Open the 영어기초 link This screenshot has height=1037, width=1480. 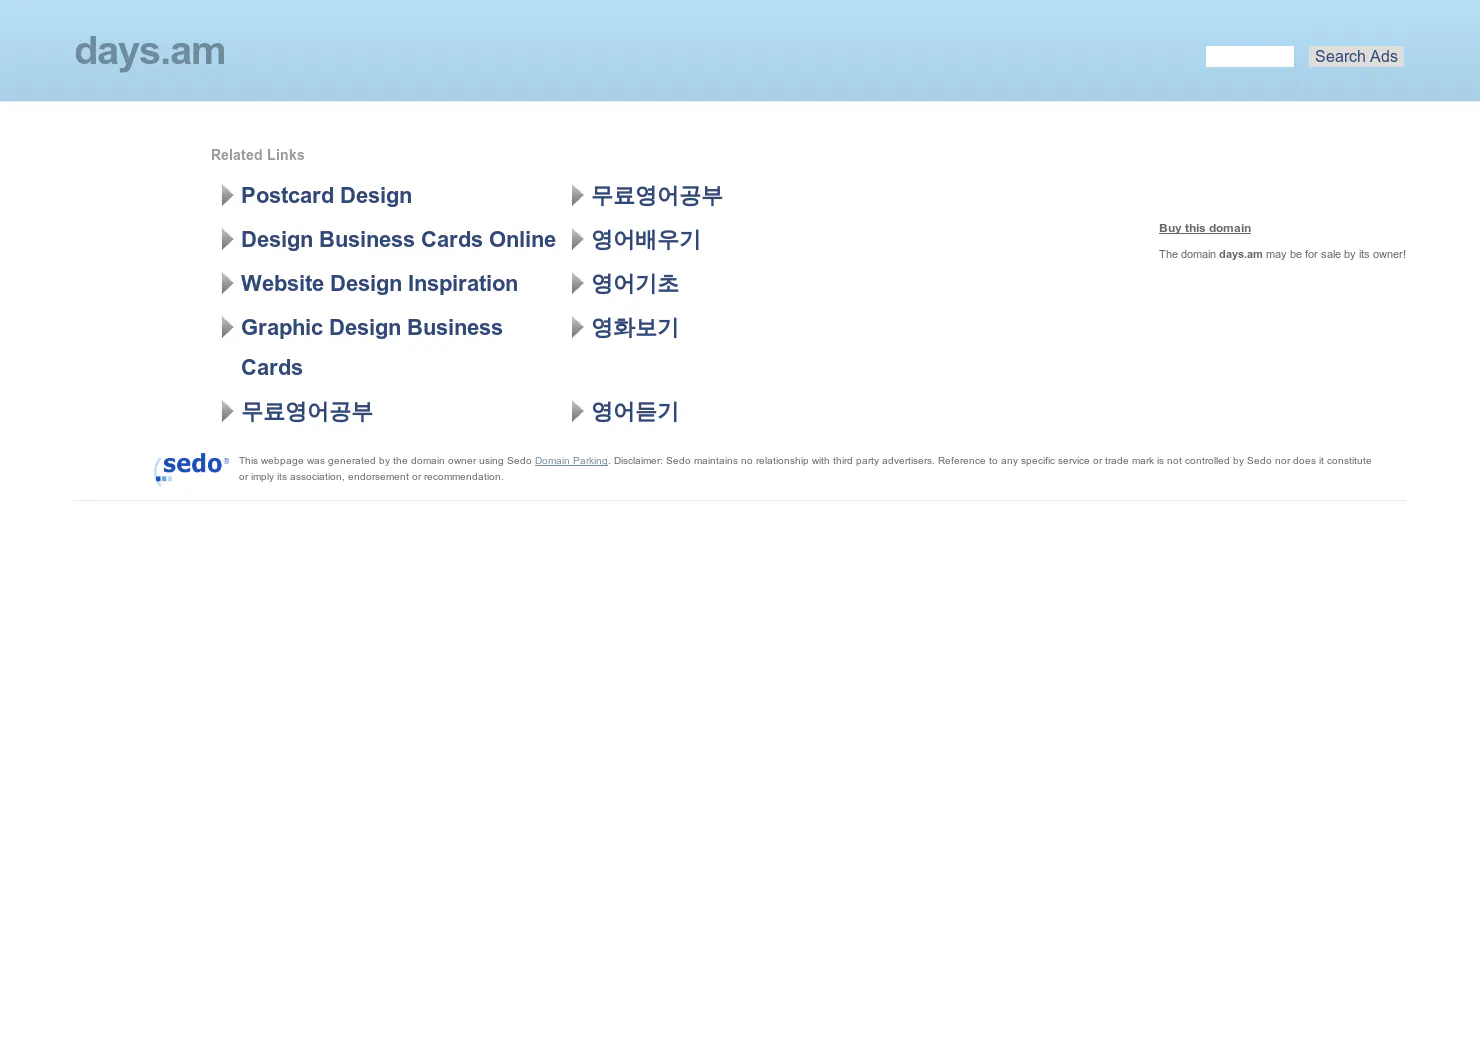pyautogui.click(x=635, y=284)
